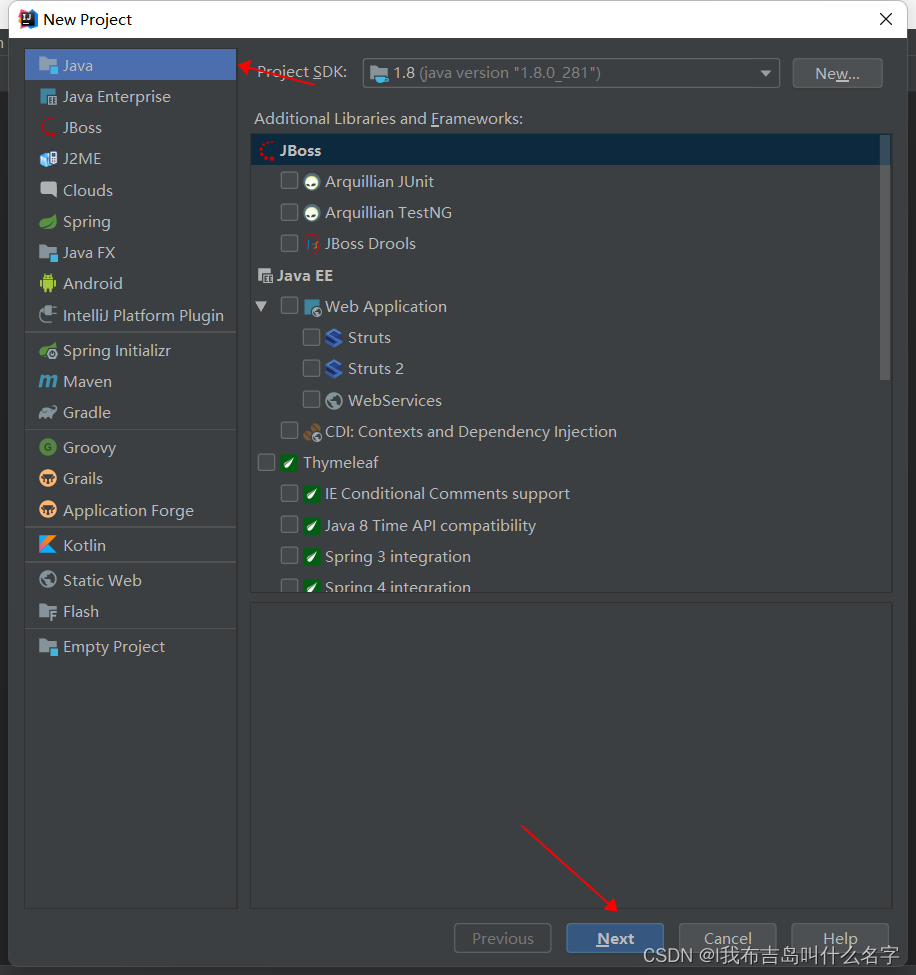Viewport: 916px width, 975px height.
Task: Tick the Web Application checkbox
Action: pos(289,305)
